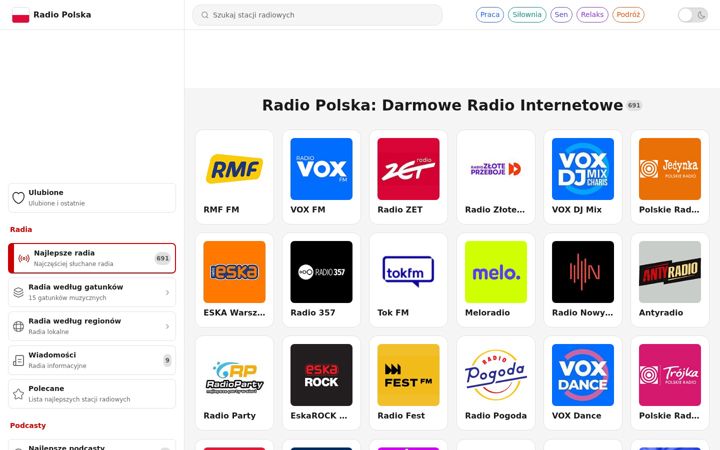Open Radio ZET station logo
720x450 pixels.
click(408, 169)
